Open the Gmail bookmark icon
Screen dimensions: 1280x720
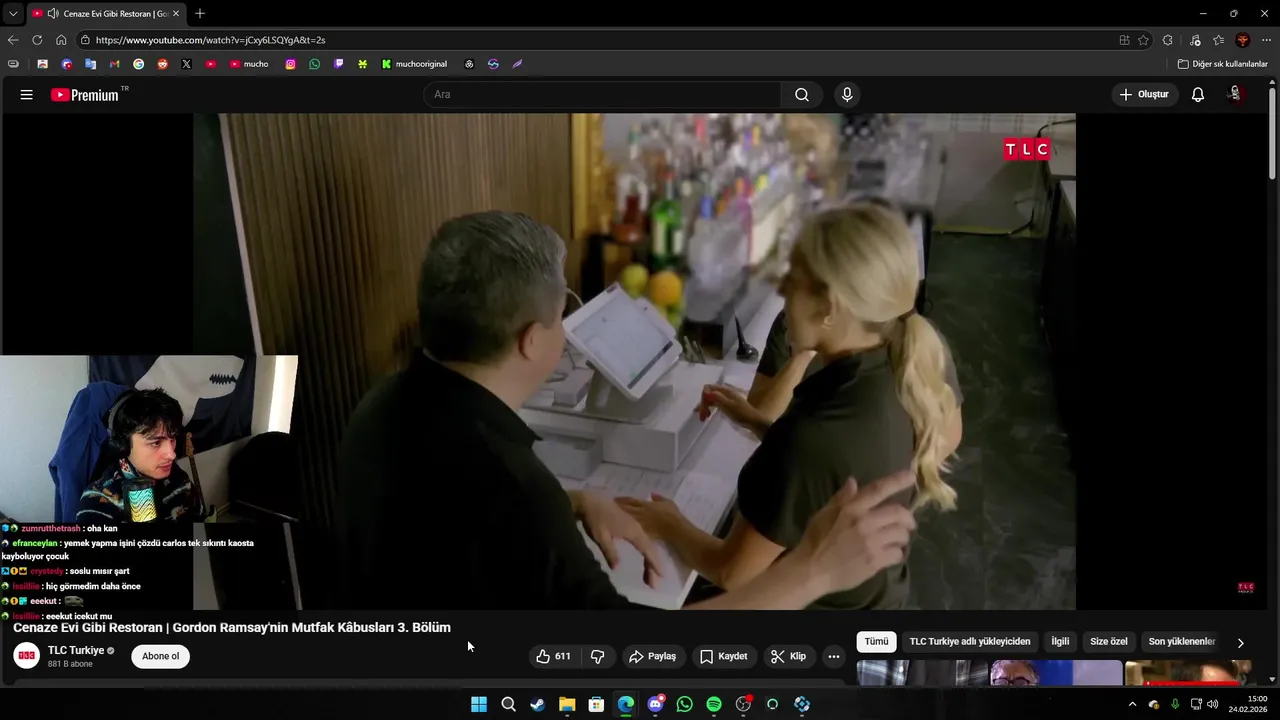(115, 64)
